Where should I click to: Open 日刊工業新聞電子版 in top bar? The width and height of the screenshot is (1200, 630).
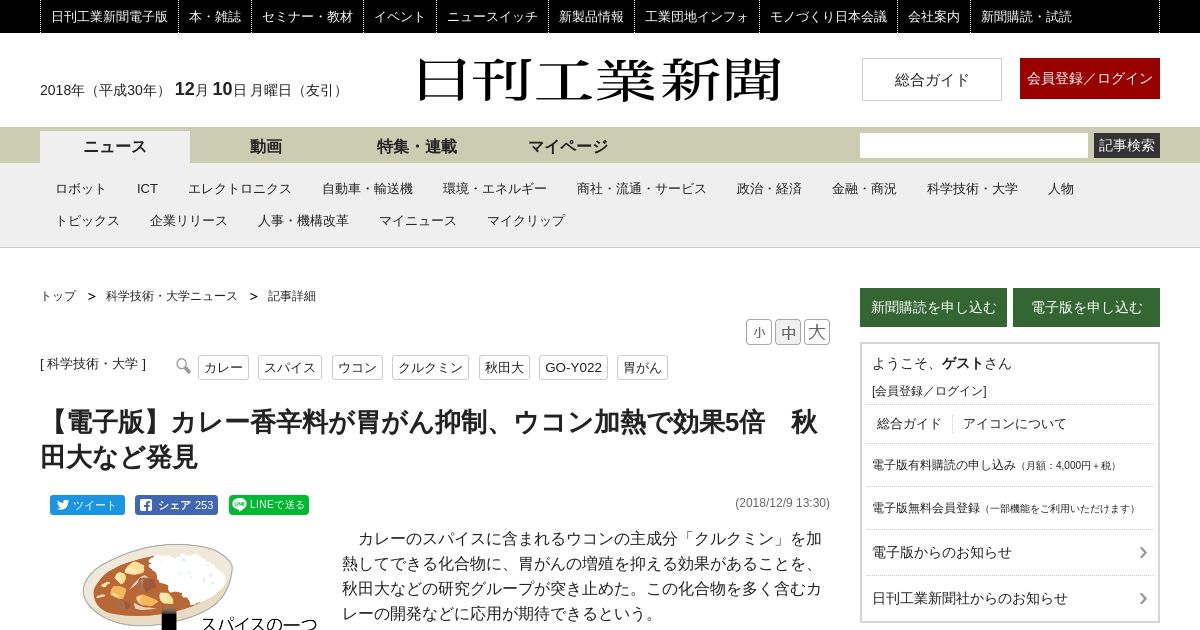click(x=110, y=16)
